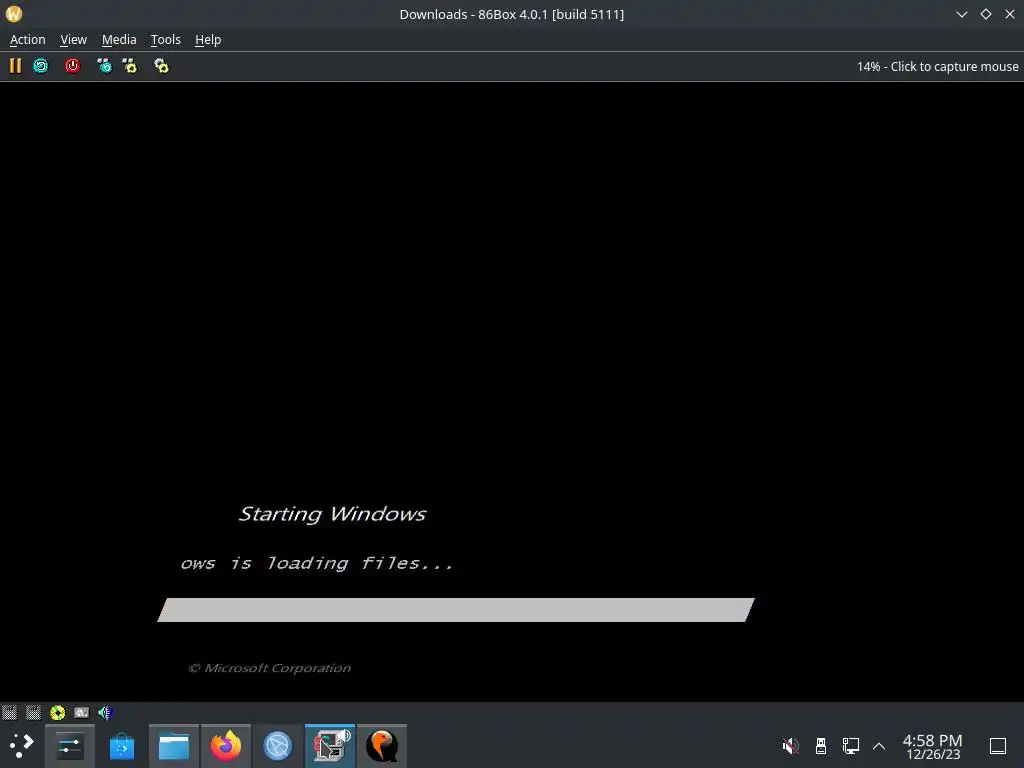This screenshot has width=1024, height=768.
Task: Show the desktop via the corner button
Action: point(998,746)
